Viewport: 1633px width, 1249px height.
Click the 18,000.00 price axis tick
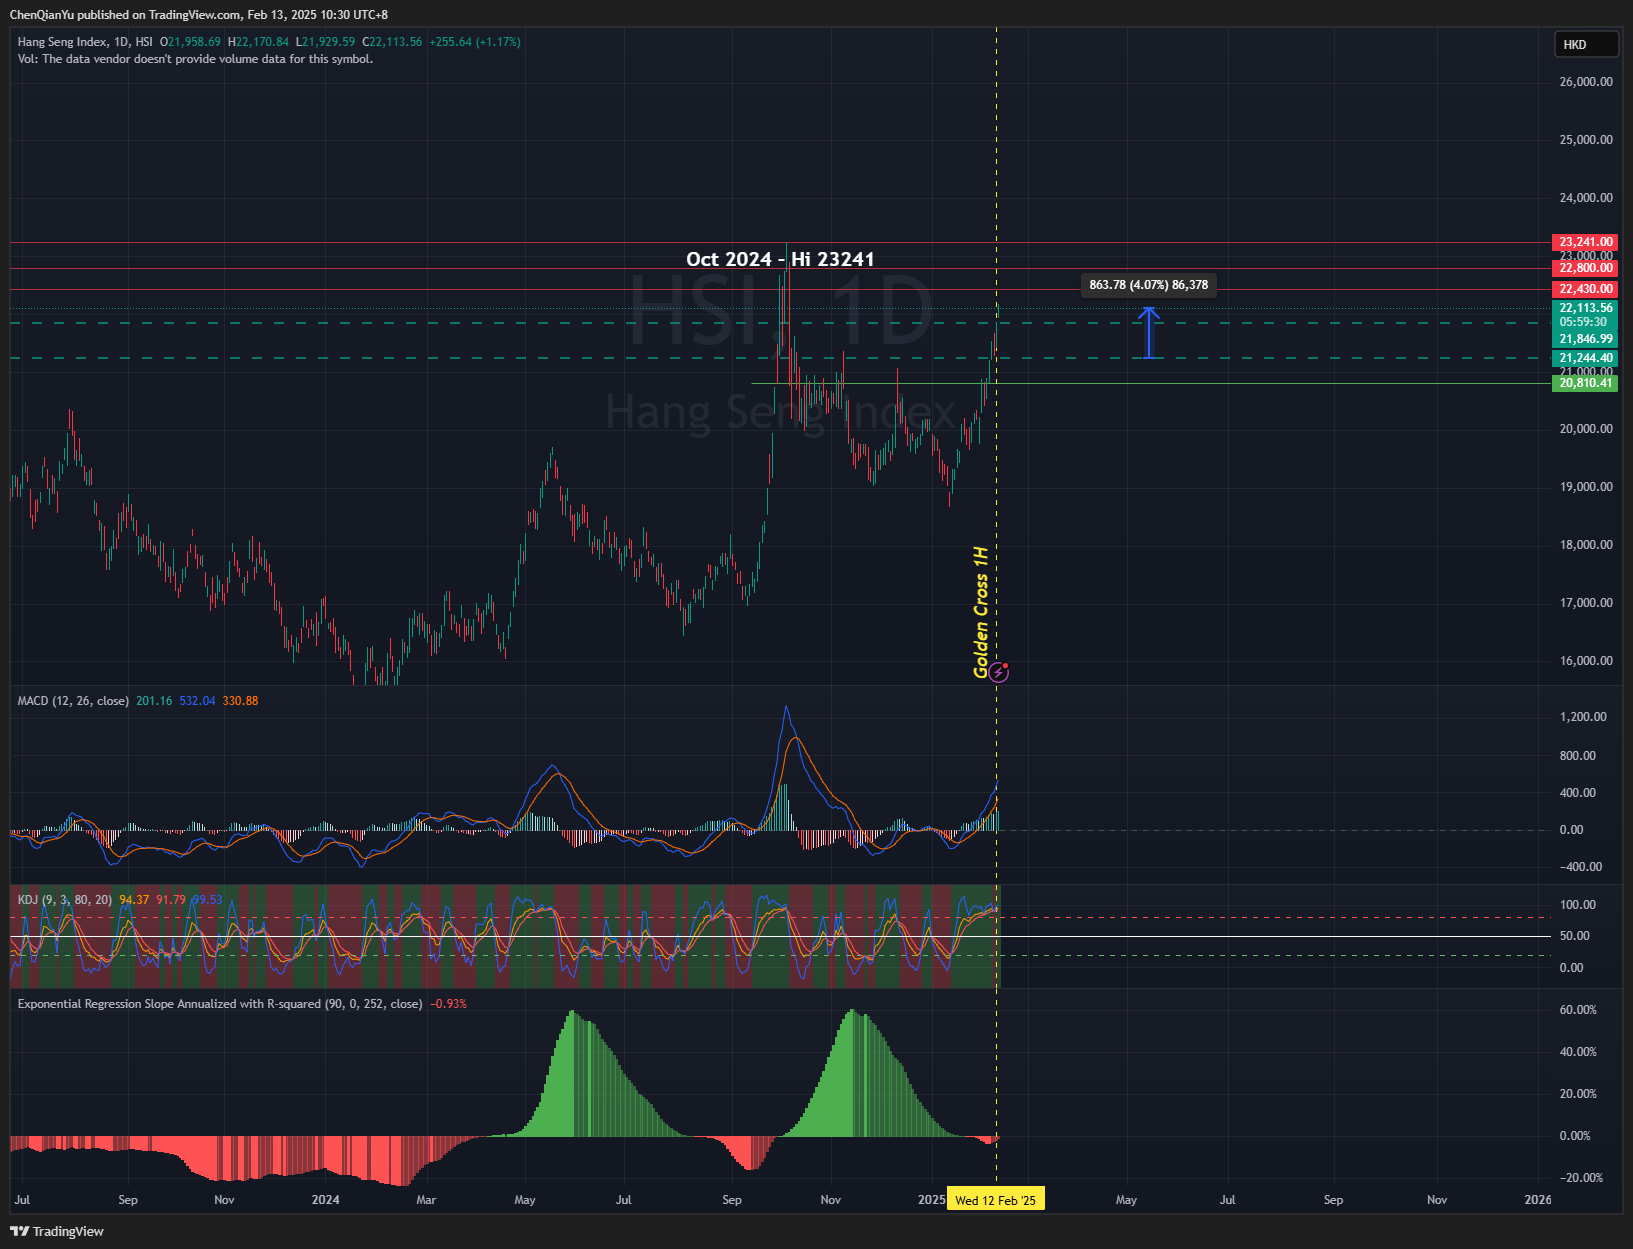(1586, 545)
